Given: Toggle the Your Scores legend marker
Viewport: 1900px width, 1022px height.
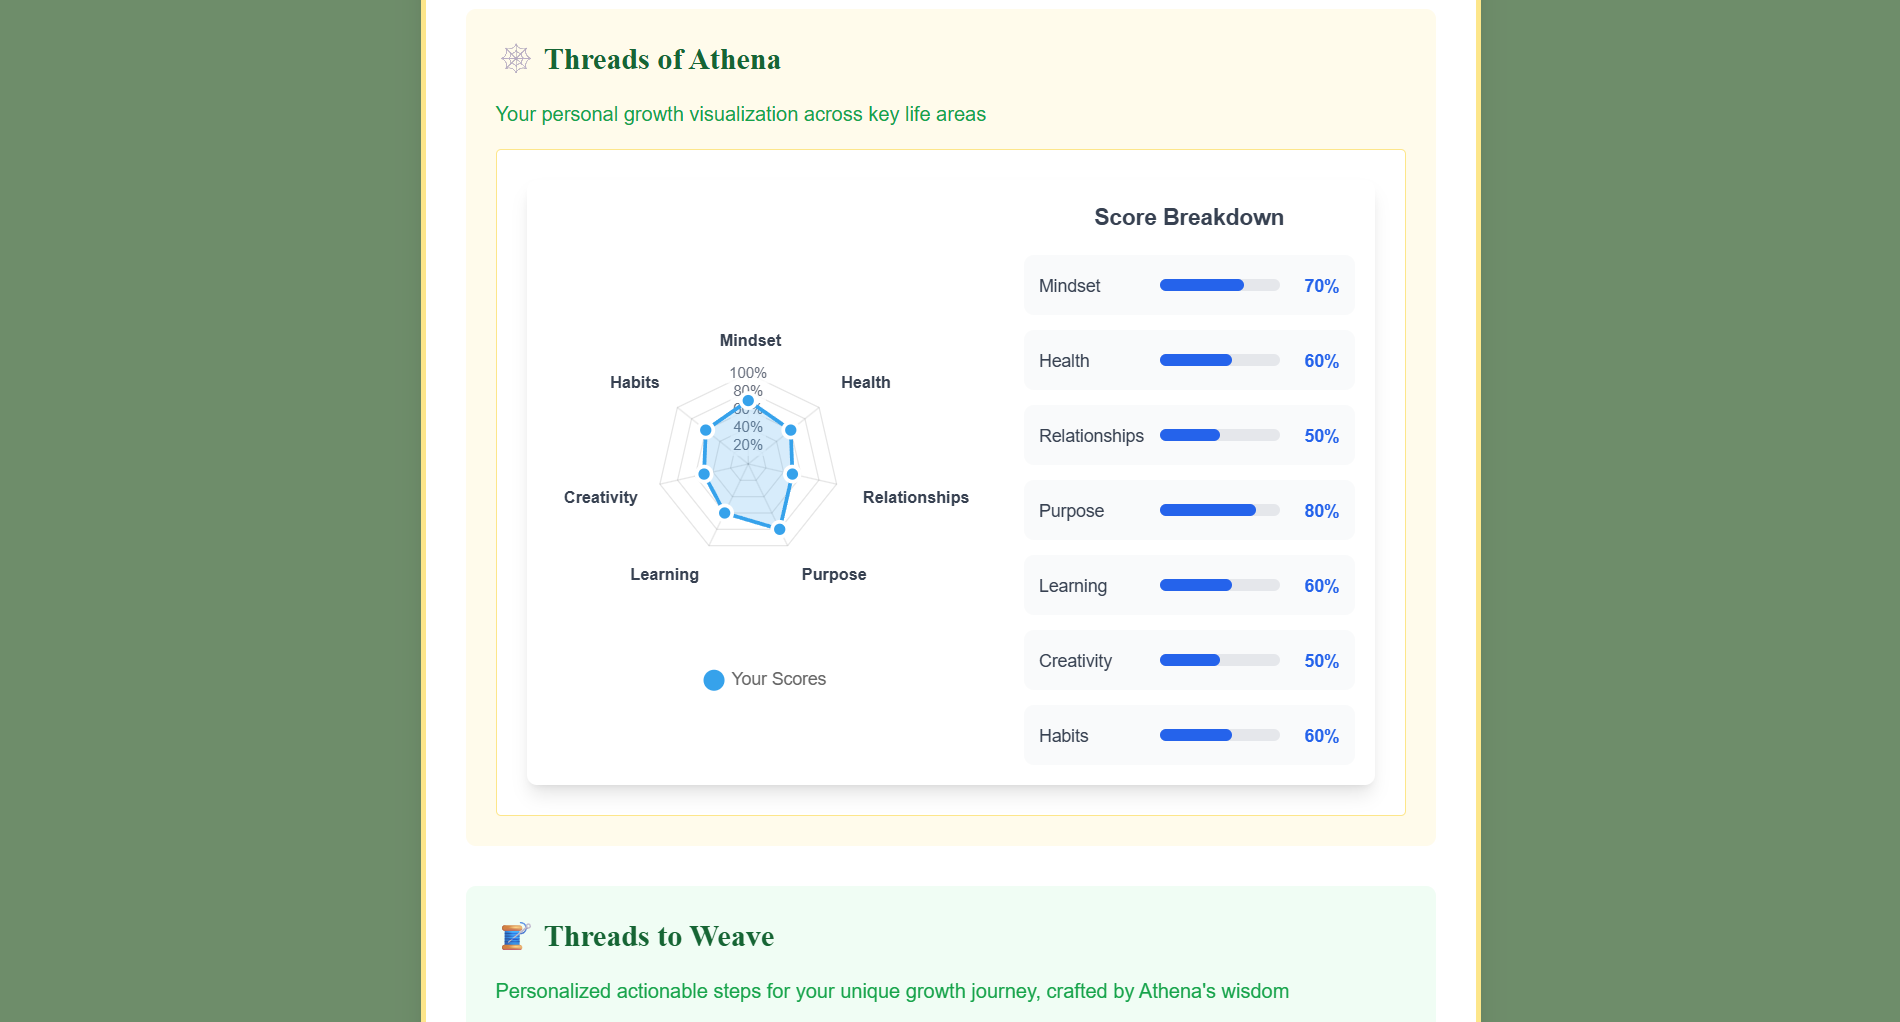Looking at the screenshot, I should click(714, 680).
